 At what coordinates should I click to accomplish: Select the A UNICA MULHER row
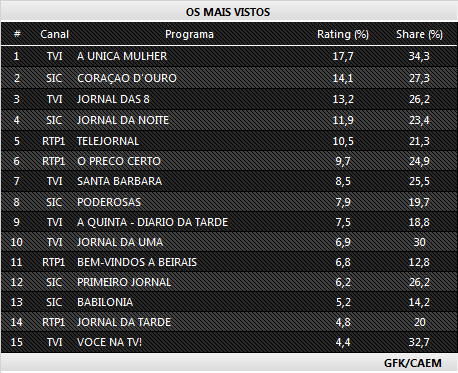(x=229, y=56)
